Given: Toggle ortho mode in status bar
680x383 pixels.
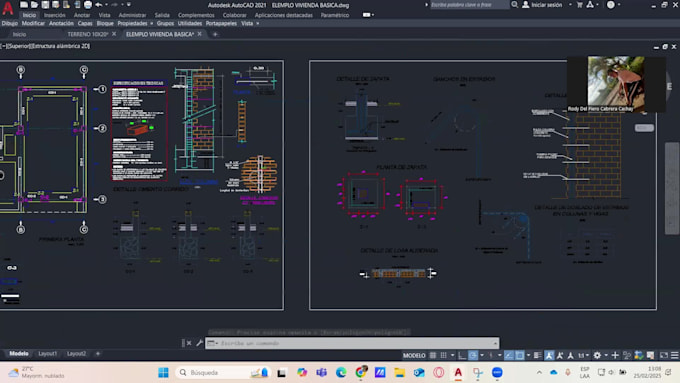Looking at the screenshot, I should pos(462,355).
